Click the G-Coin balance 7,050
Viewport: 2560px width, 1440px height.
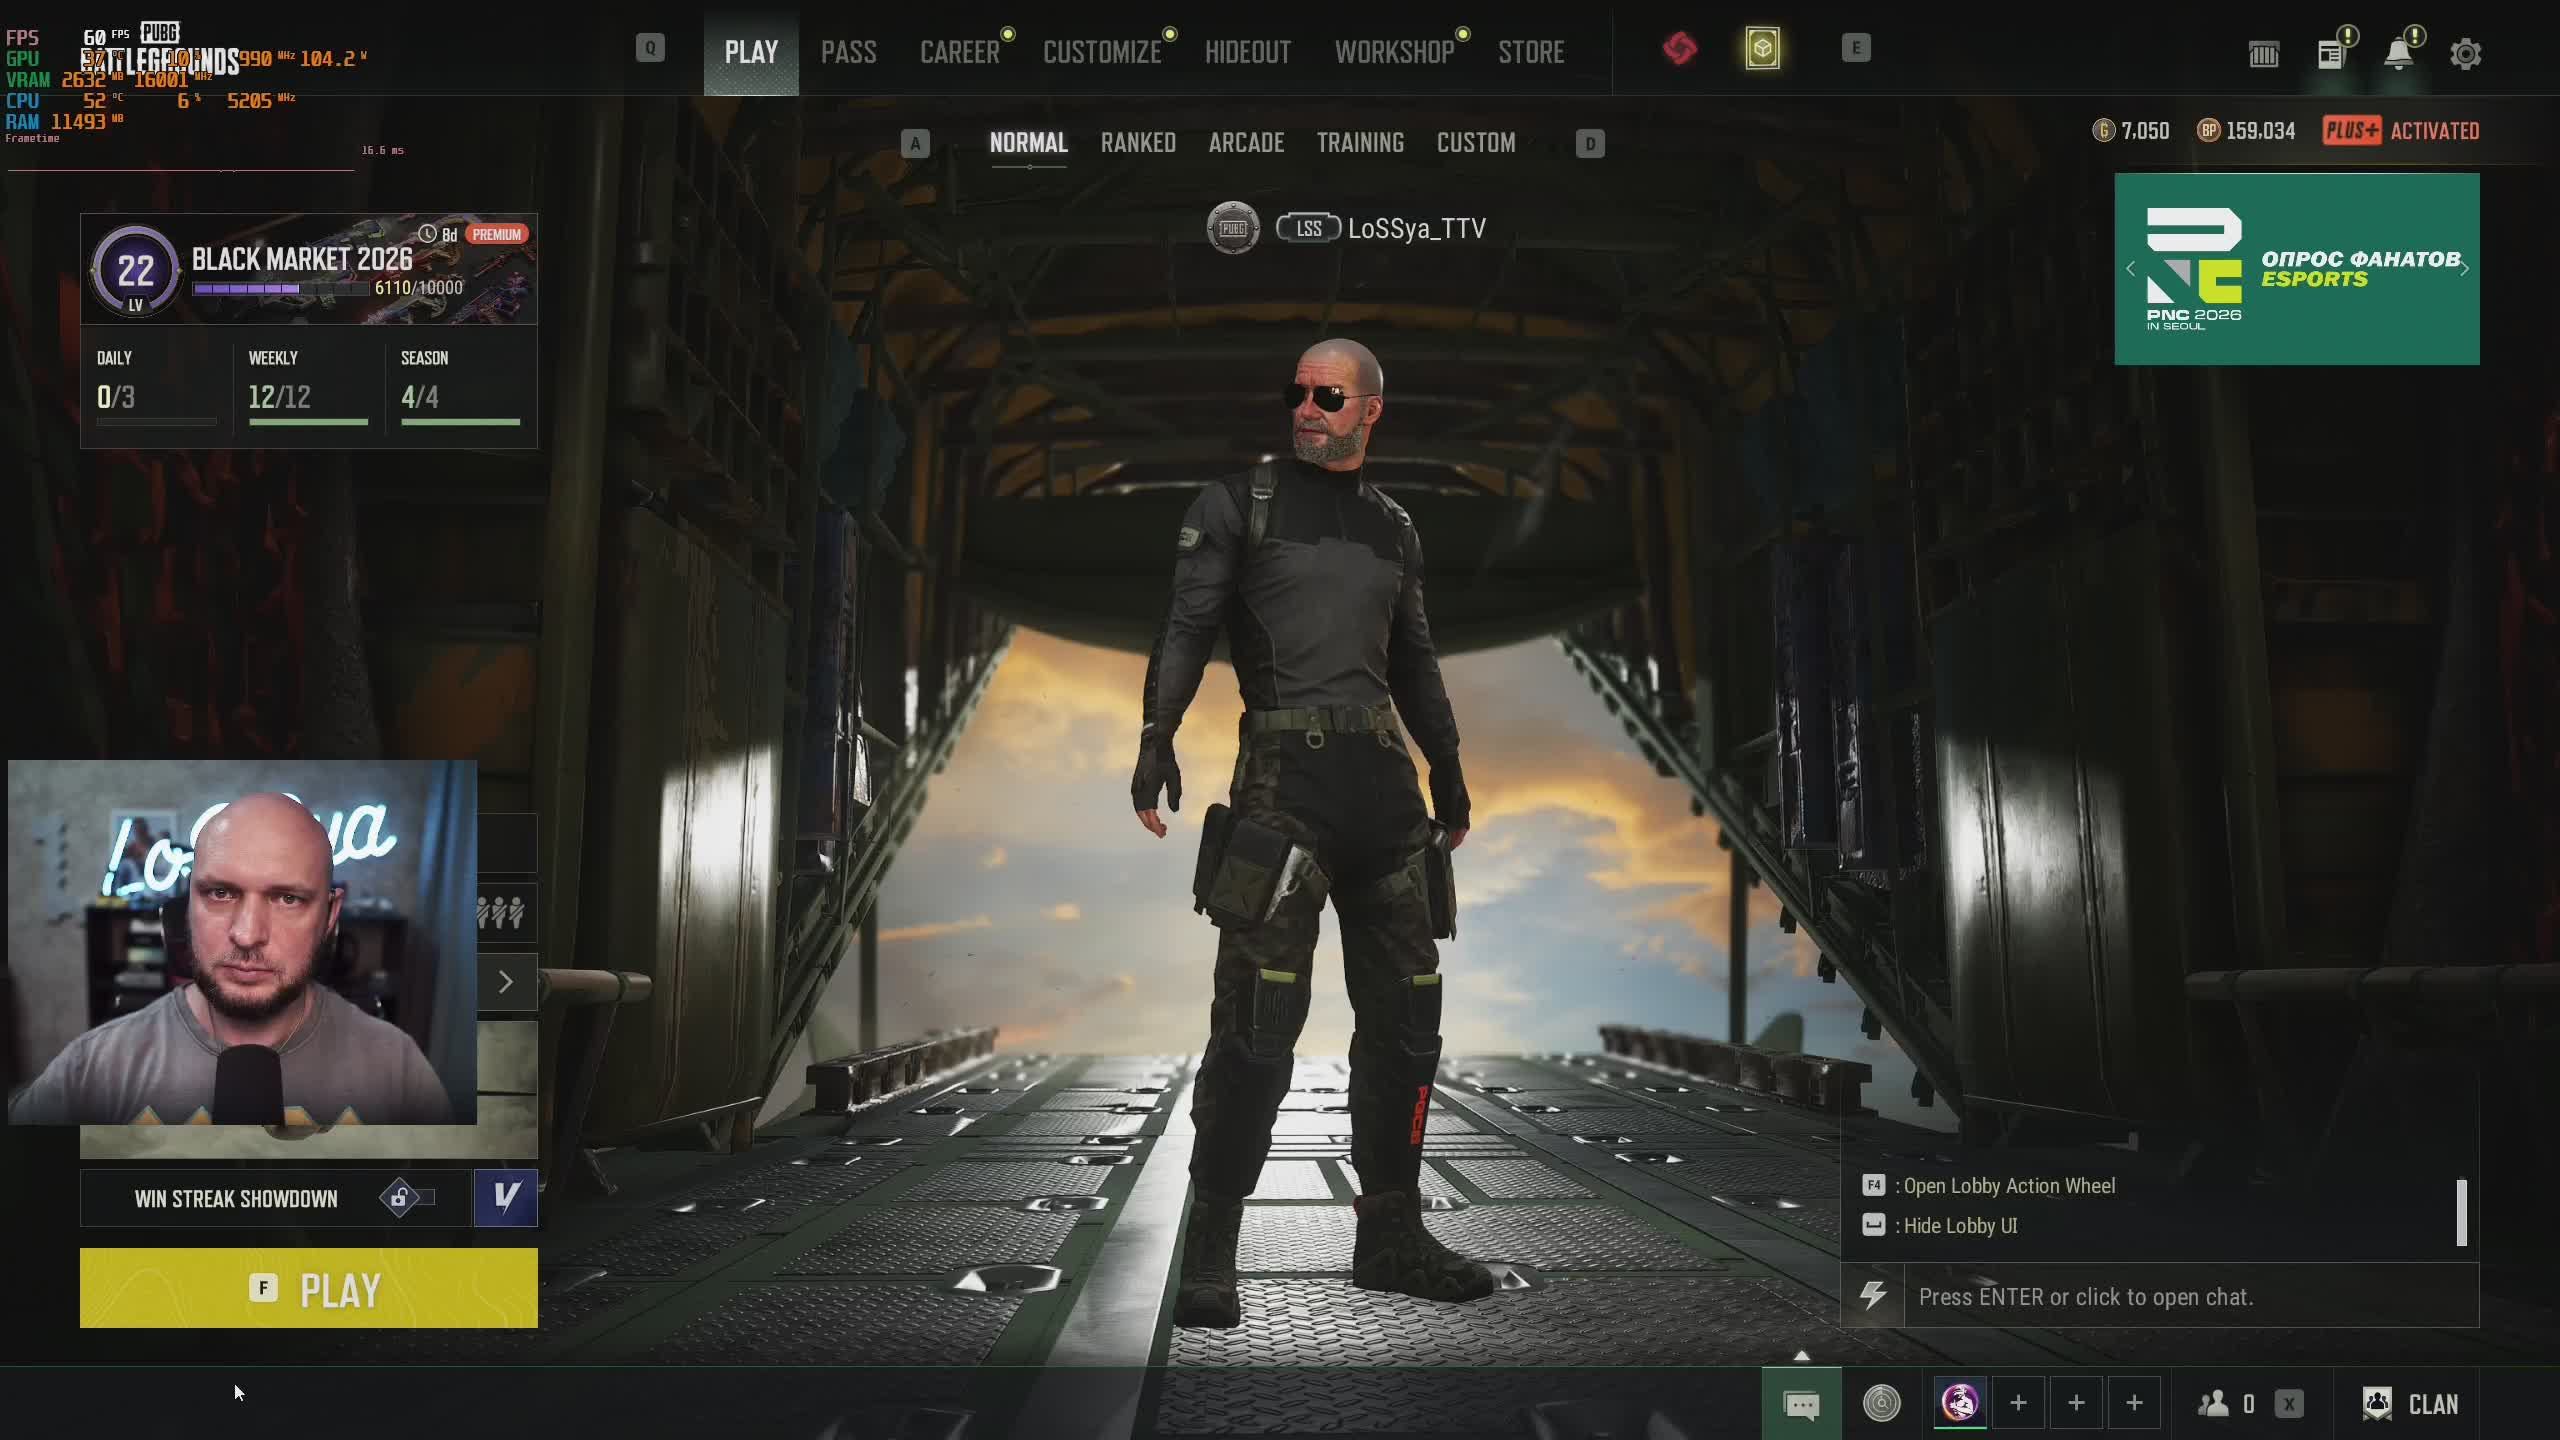[2131, 131]
